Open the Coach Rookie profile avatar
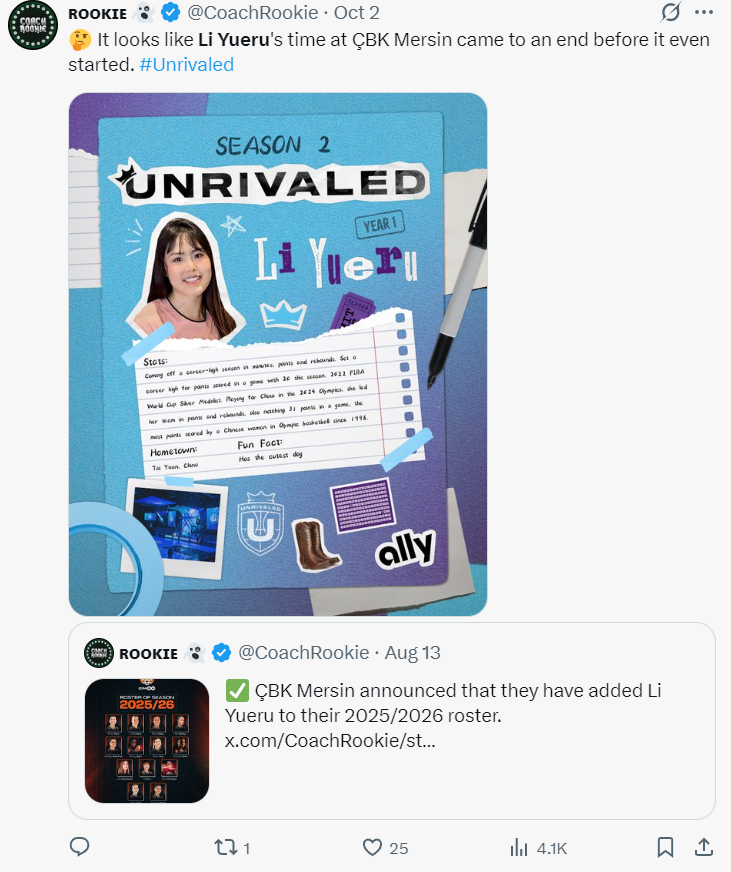Image resolution: width=731 pixels, height=872 pixels. [x=33, y=25]
